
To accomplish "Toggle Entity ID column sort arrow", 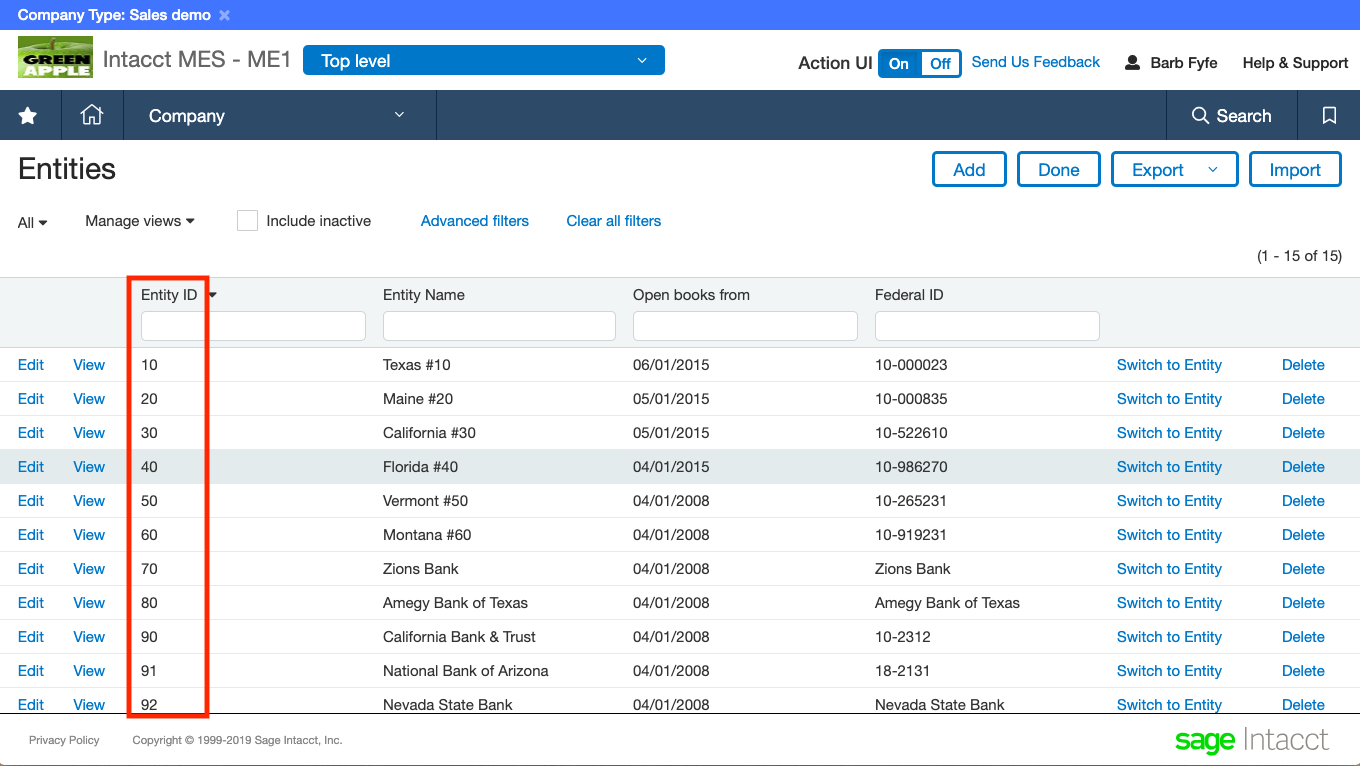I will point(212,295).
